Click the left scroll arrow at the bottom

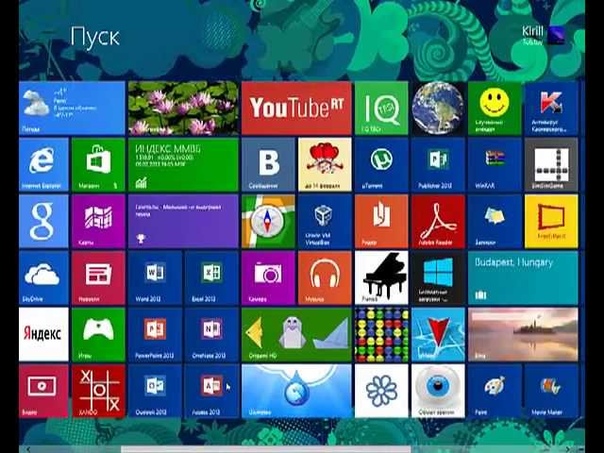(28, 449)
